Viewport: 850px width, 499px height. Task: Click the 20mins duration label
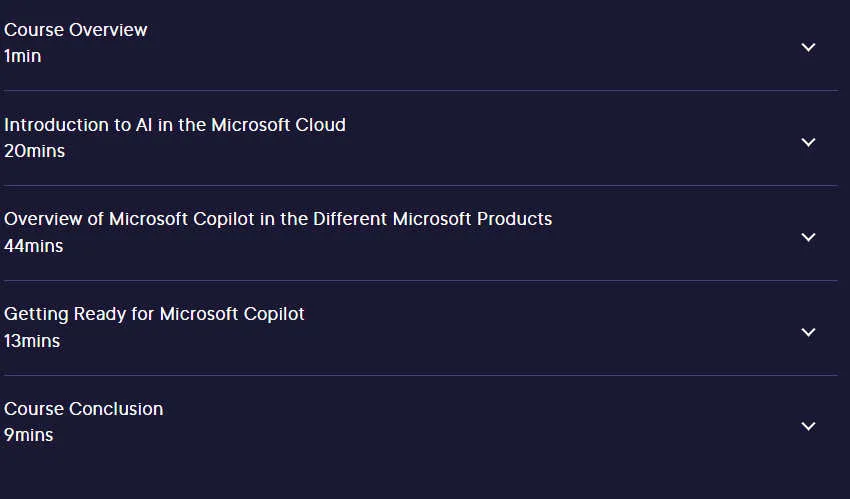[34, 151]
